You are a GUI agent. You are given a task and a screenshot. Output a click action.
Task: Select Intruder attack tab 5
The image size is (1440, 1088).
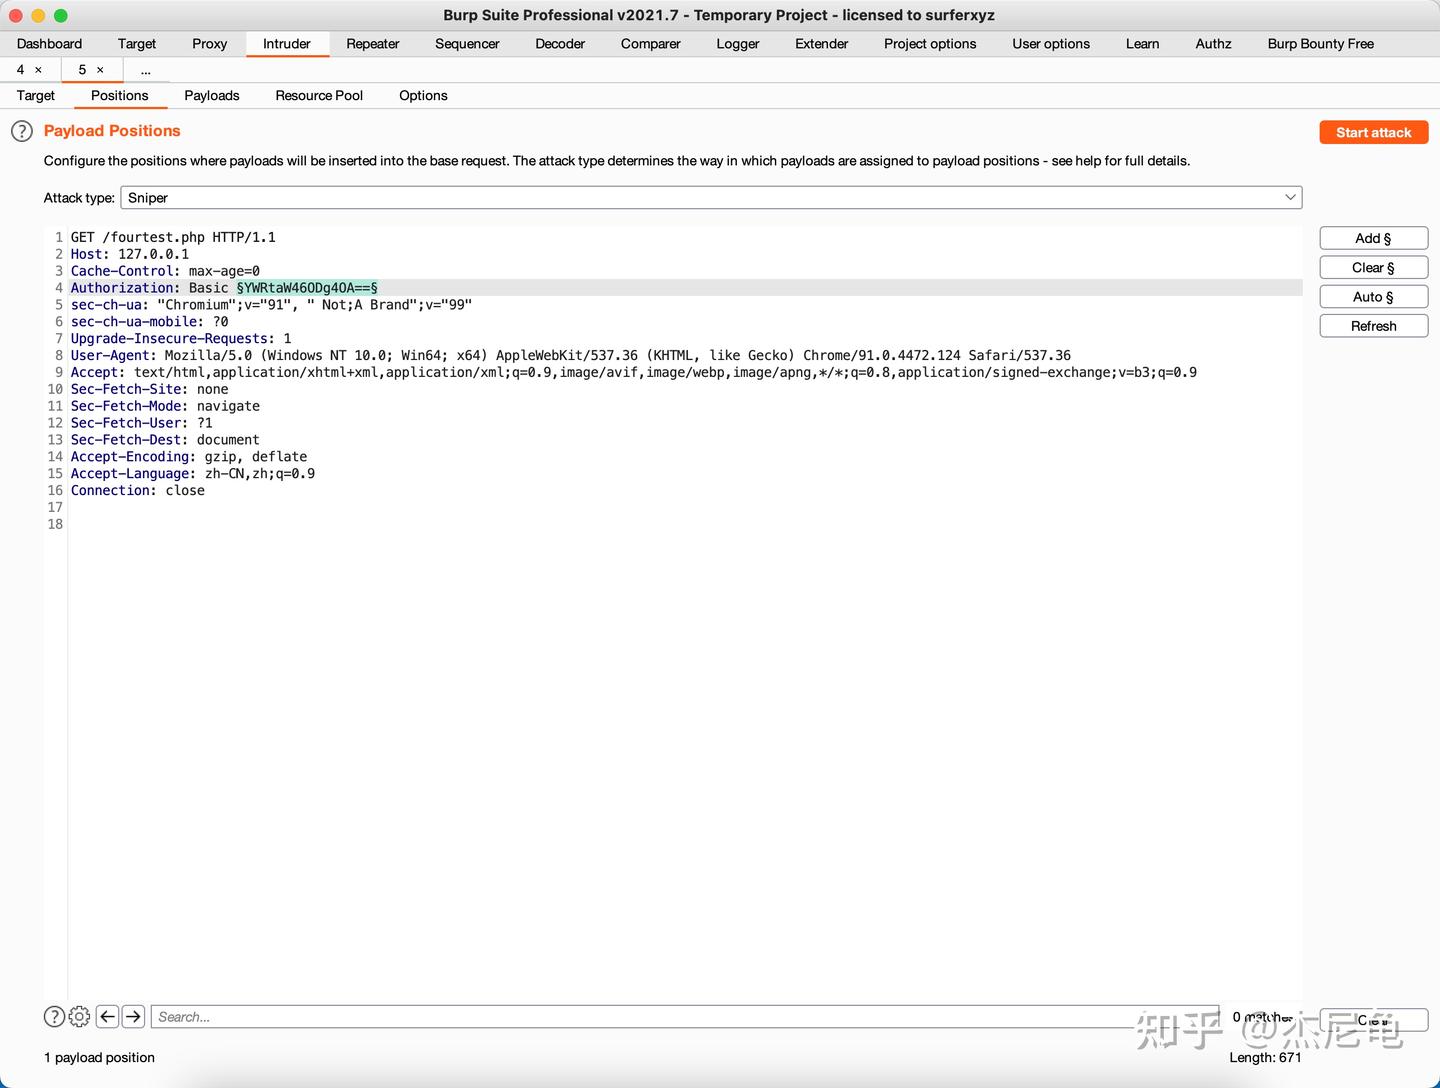(x=83, y=70)
